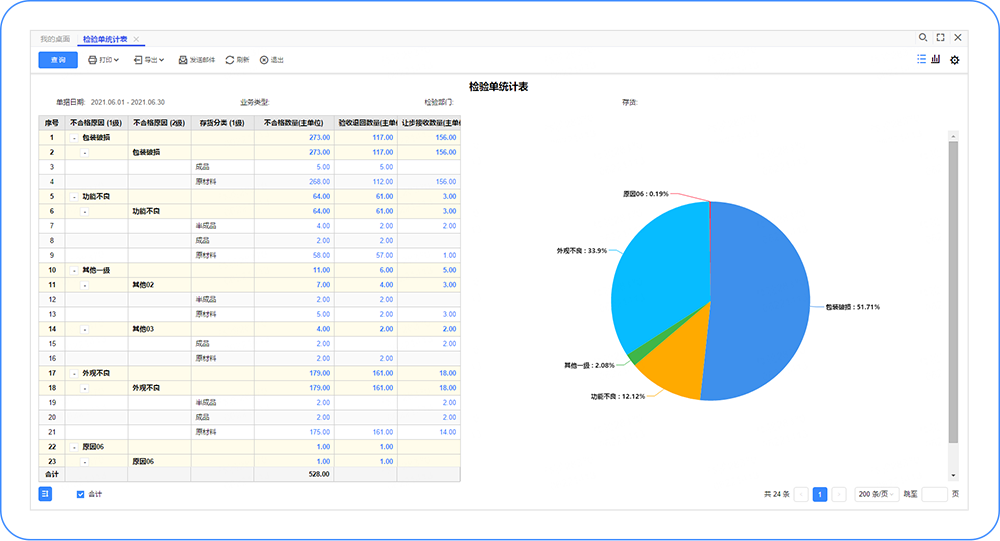Click the 发送邮件 send mail icon
Viewport: 1000px width, 541px height.
point(183,60)
